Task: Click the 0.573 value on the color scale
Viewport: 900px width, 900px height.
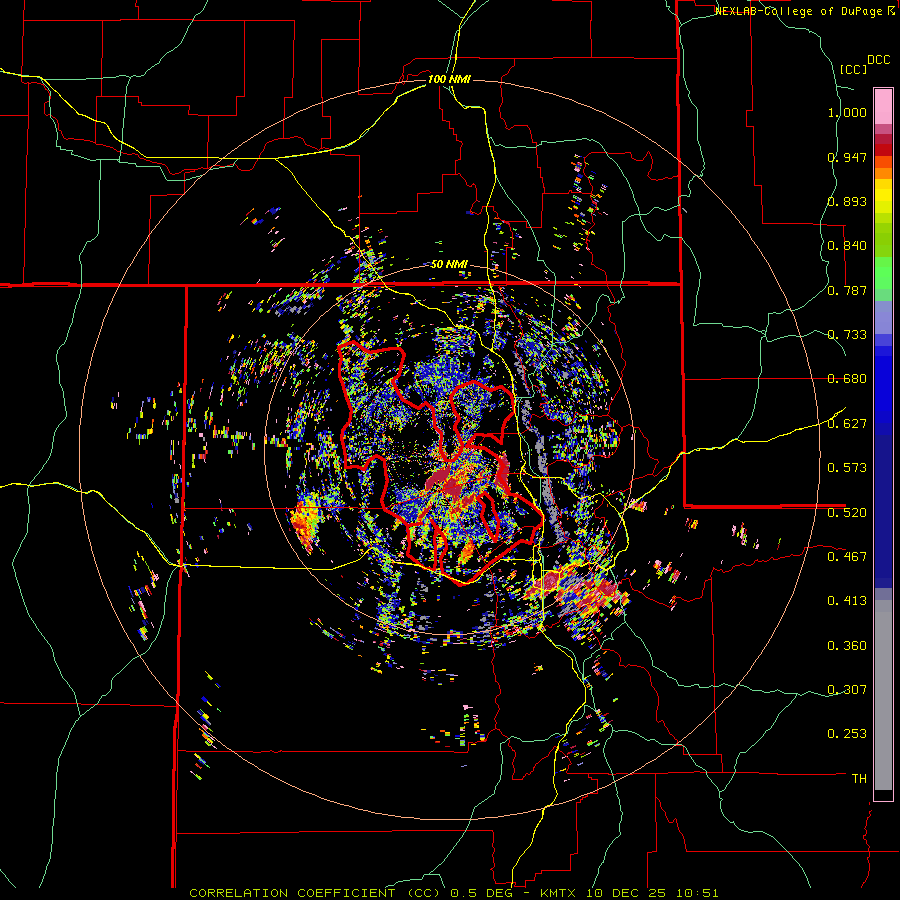Action: (847, 468)
